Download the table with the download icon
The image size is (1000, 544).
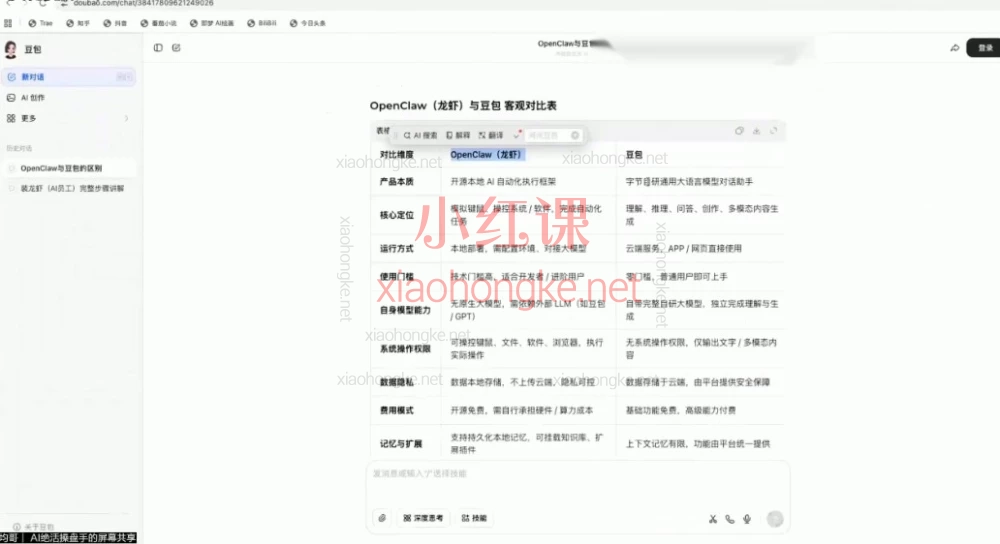(756, 131)
